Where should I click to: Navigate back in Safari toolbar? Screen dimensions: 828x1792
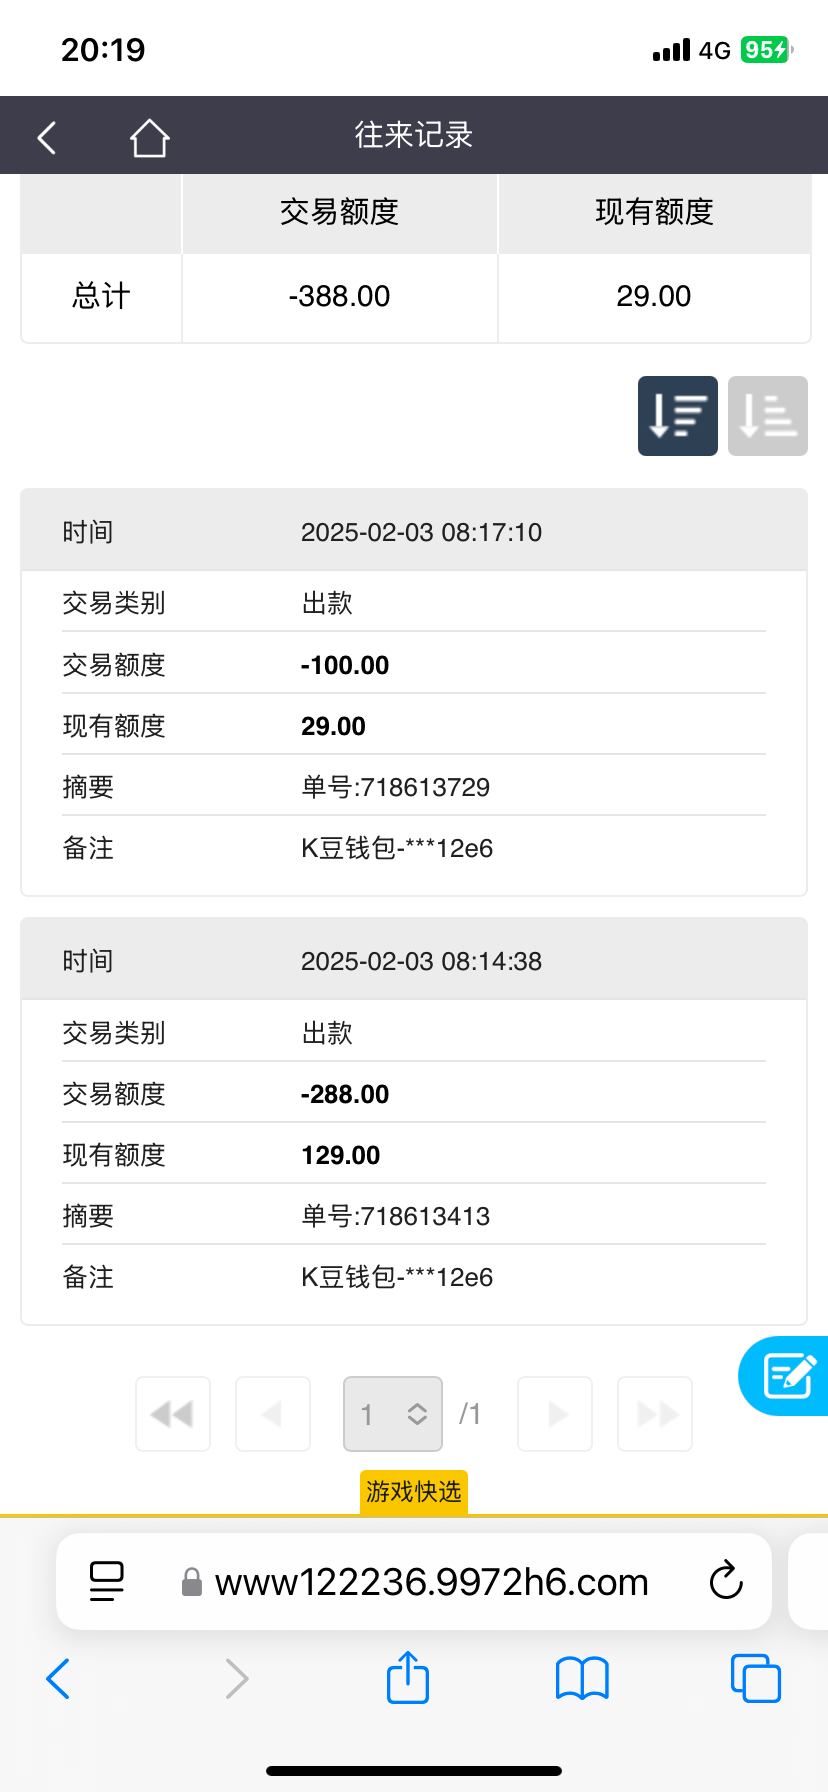(58, 1678)
